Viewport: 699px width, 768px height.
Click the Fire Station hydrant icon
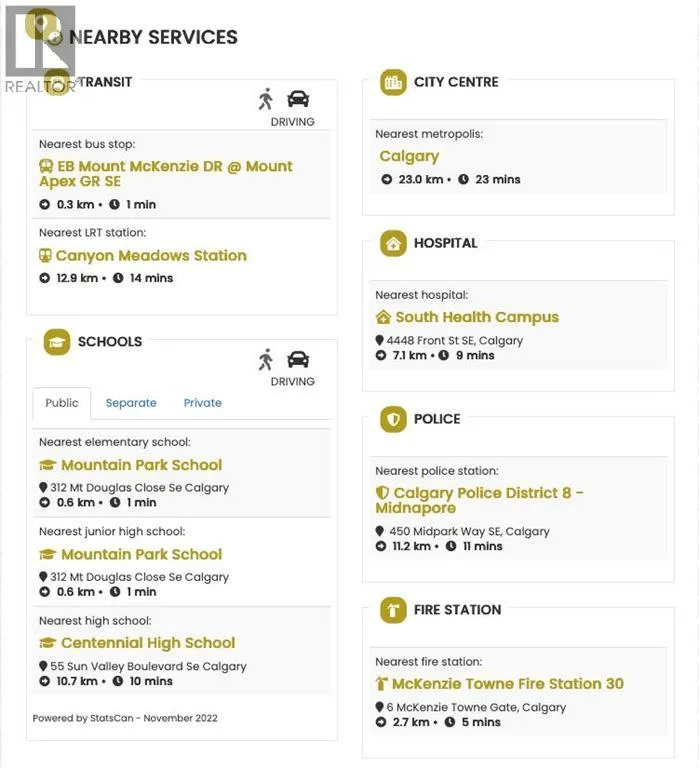tap(393, 610)
